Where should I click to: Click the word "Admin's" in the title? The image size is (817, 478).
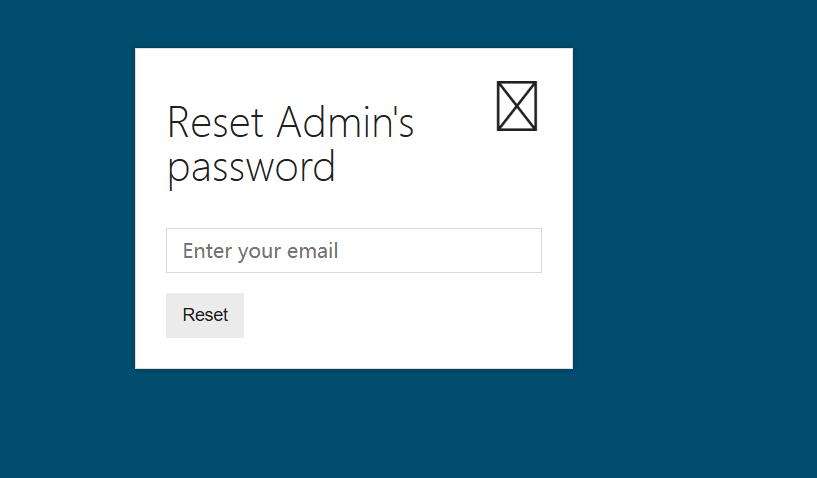345,123
